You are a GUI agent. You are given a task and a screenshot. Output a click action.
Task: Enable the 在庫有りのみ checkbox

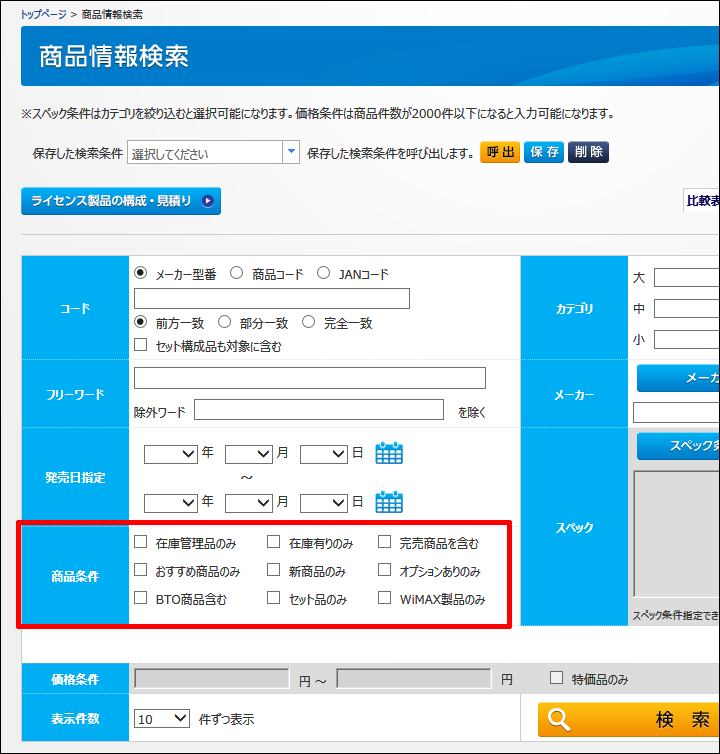274,543
